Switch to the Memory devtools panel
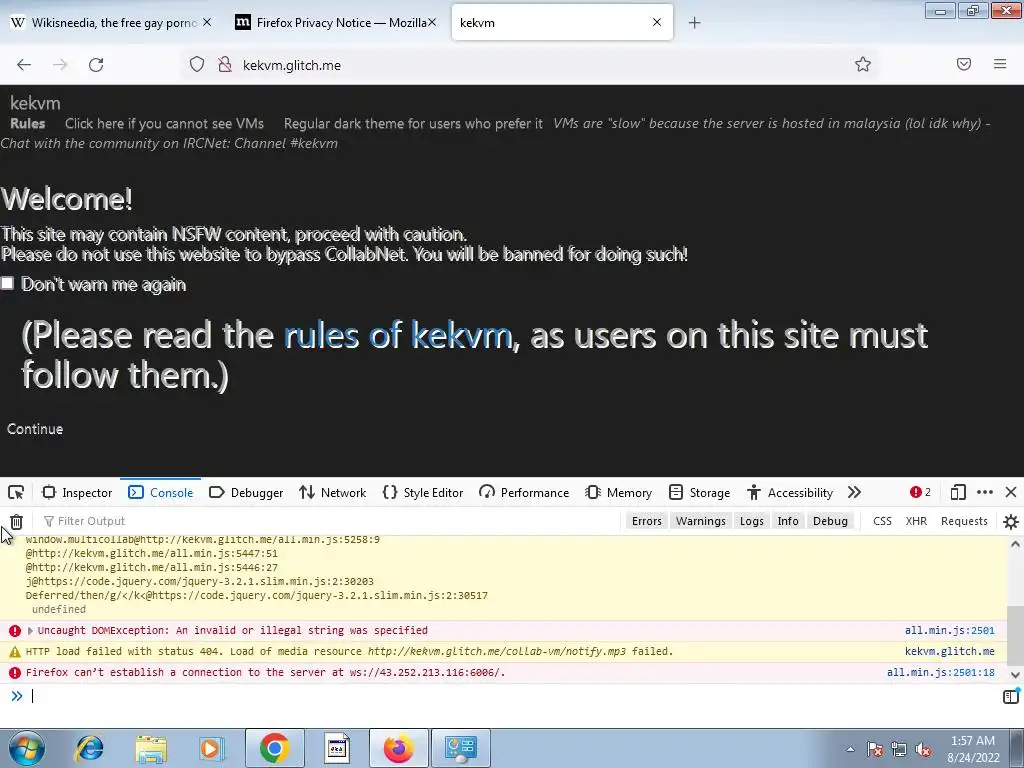Viewport: 1024px width, 768px height. coord(618,492)
